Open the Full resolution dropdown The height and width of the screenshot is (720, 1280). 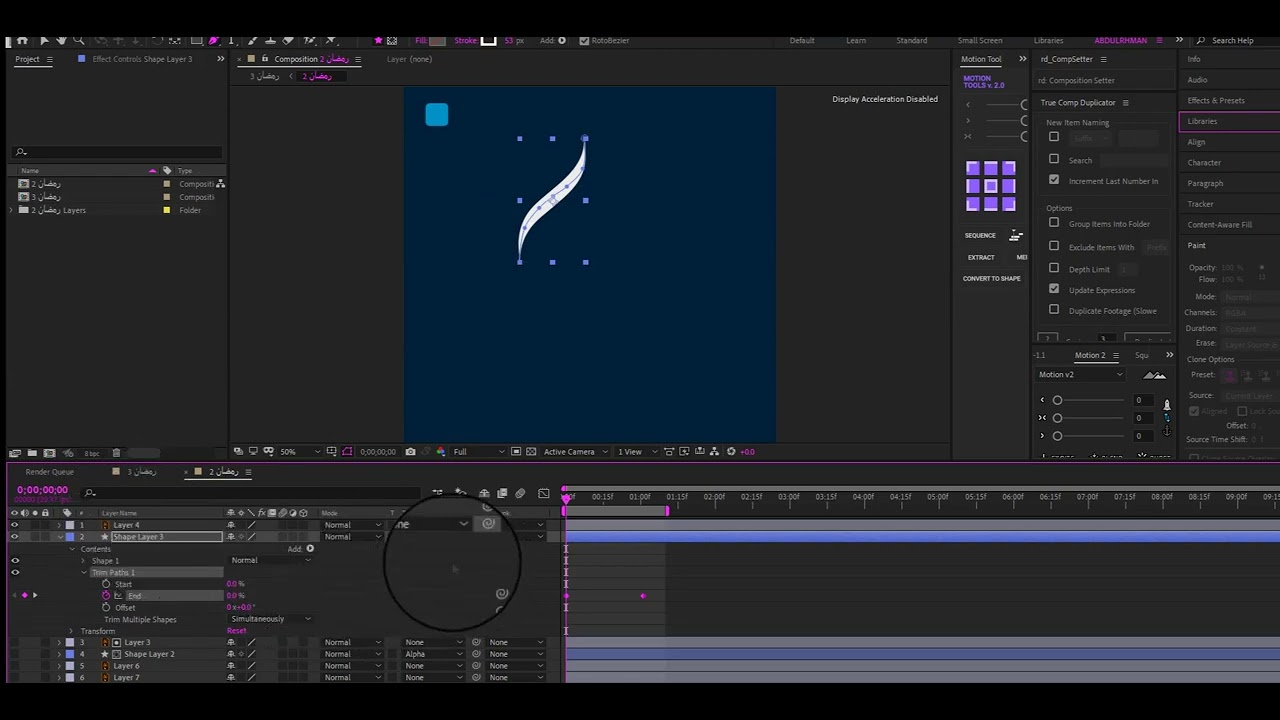pos(479,452)
